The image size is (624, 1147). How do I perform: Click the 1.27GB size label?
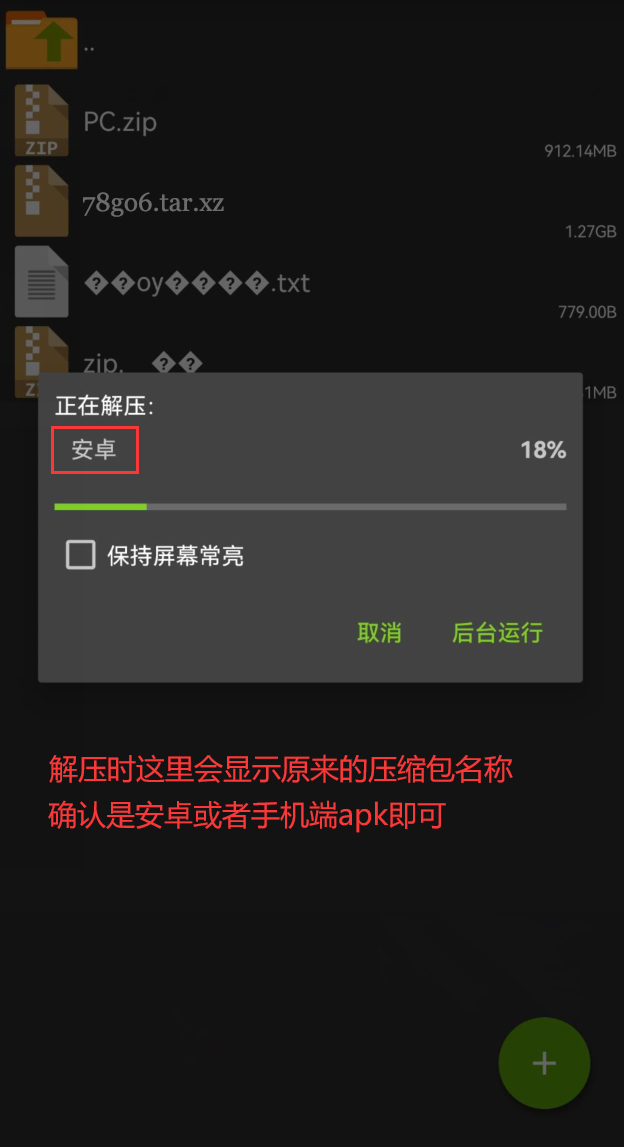click(590, 232)
